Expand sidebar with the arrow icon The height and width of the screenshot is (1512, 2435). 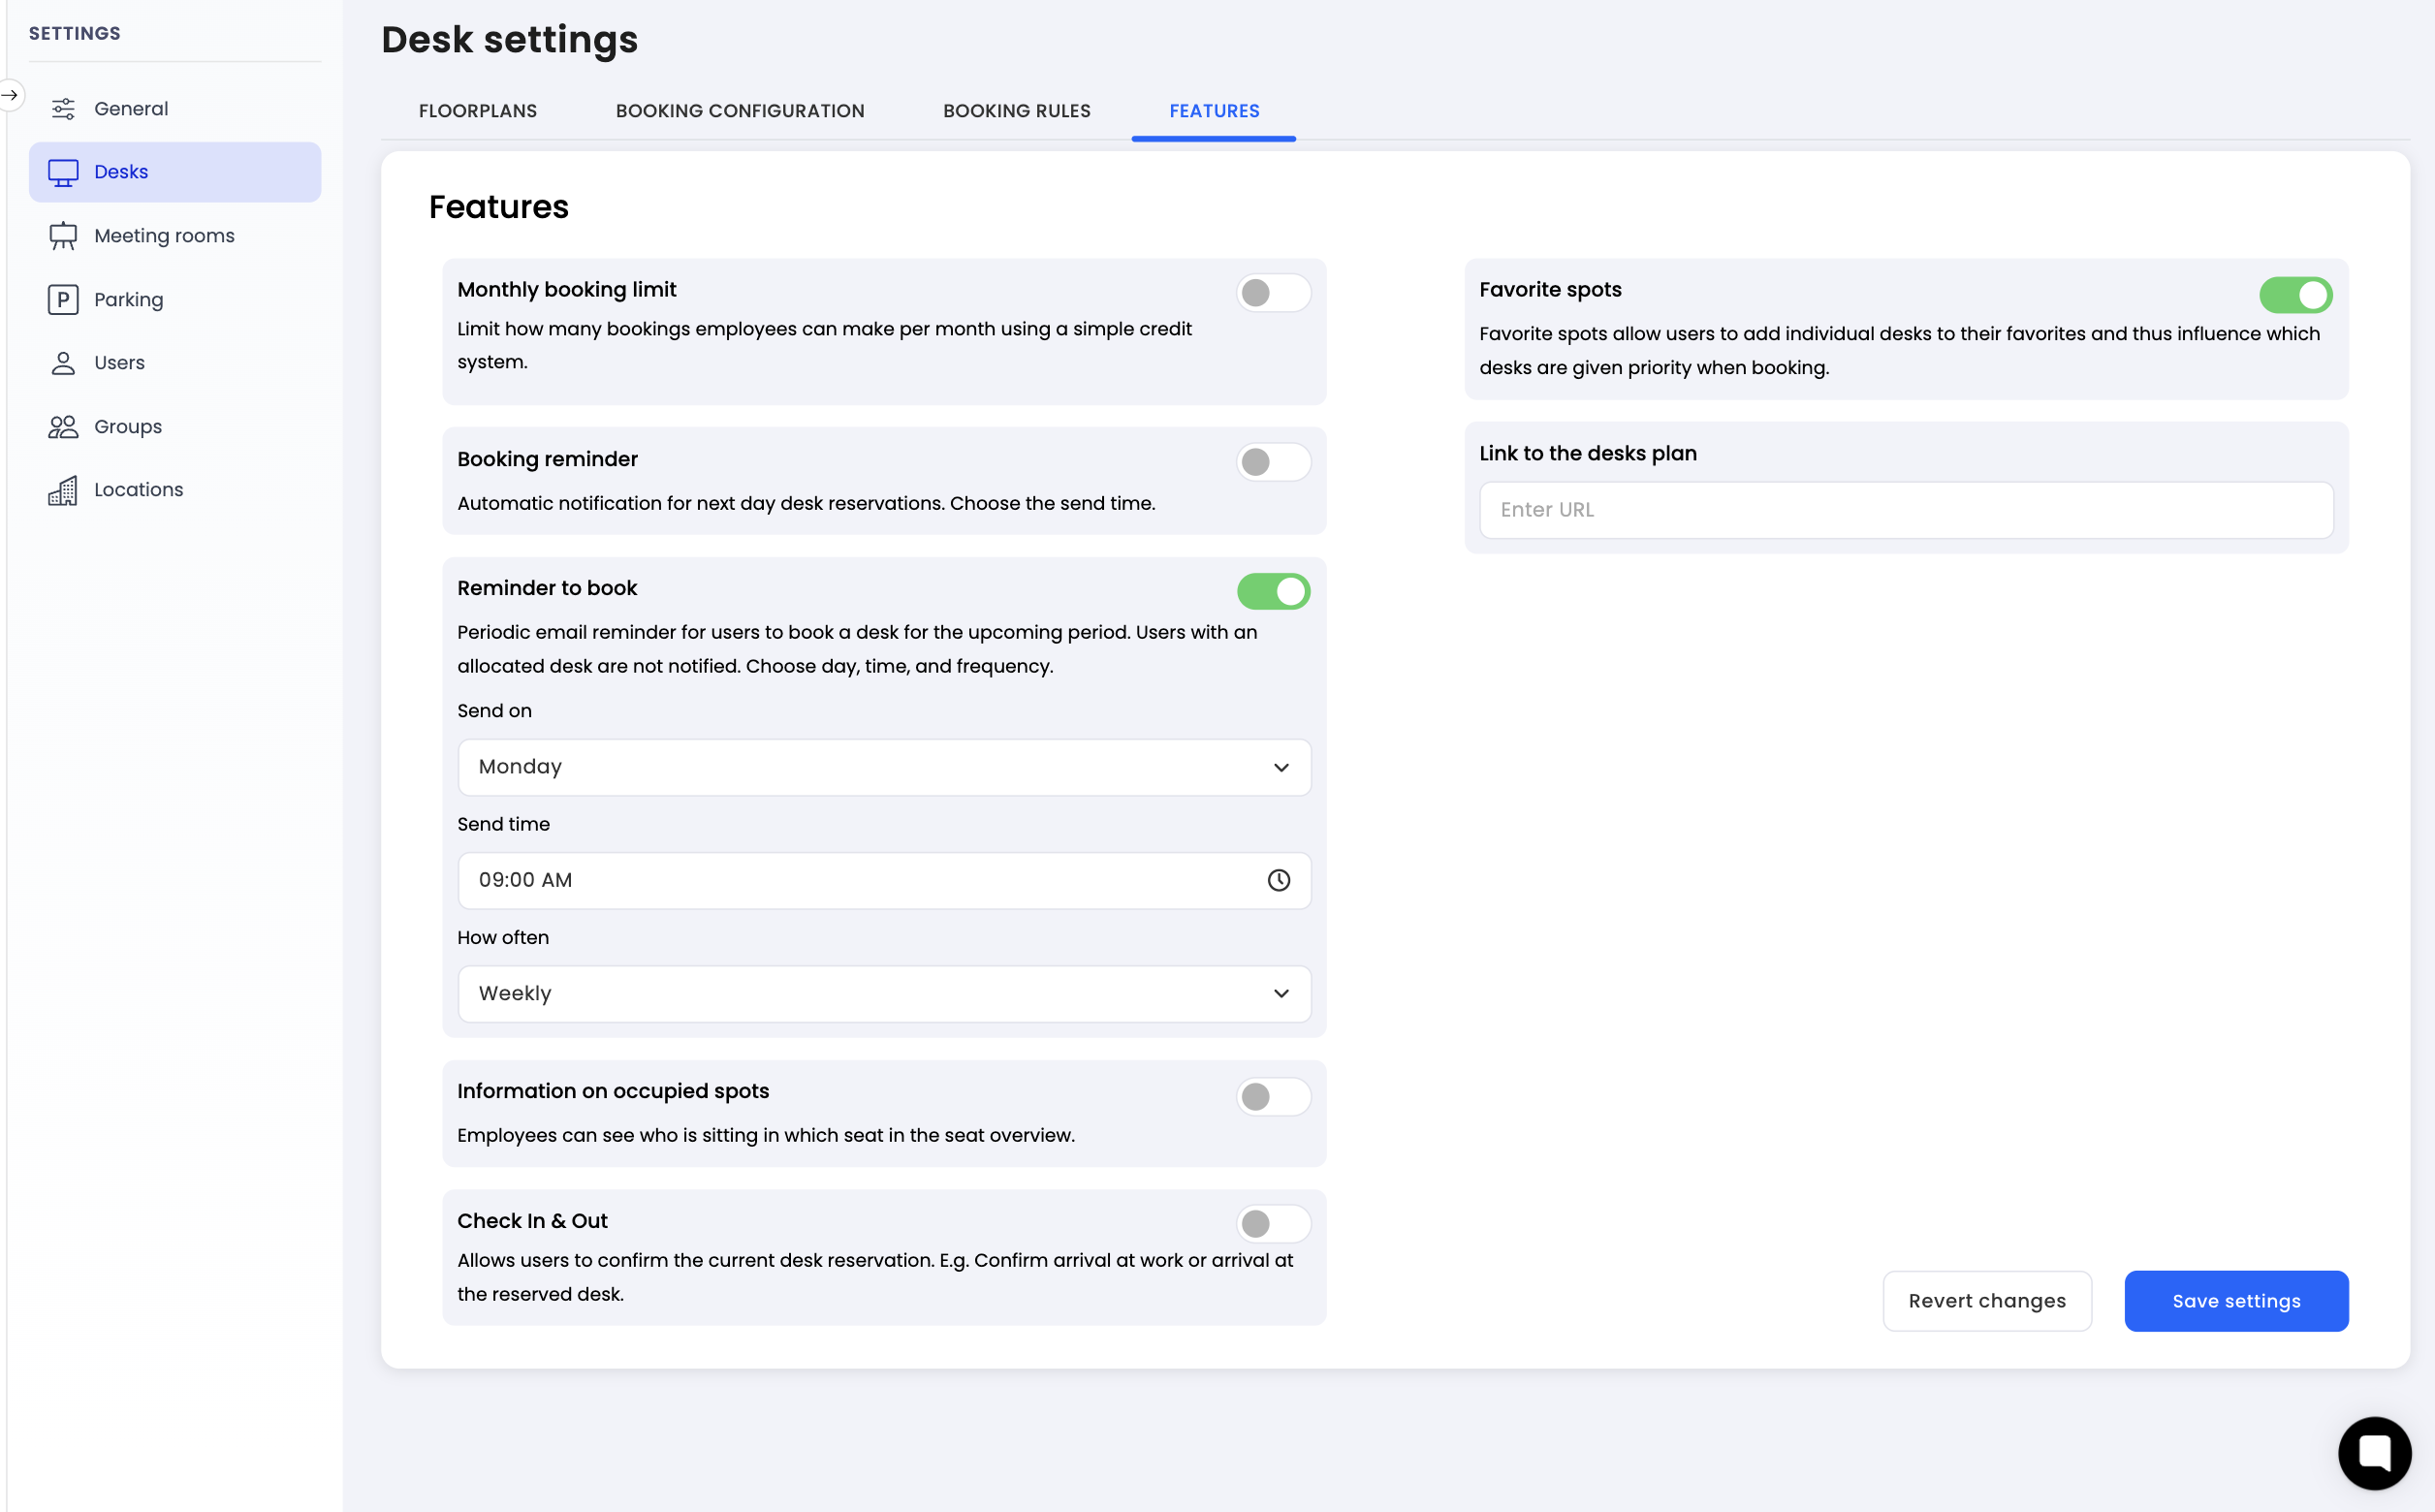click(10, 95)
